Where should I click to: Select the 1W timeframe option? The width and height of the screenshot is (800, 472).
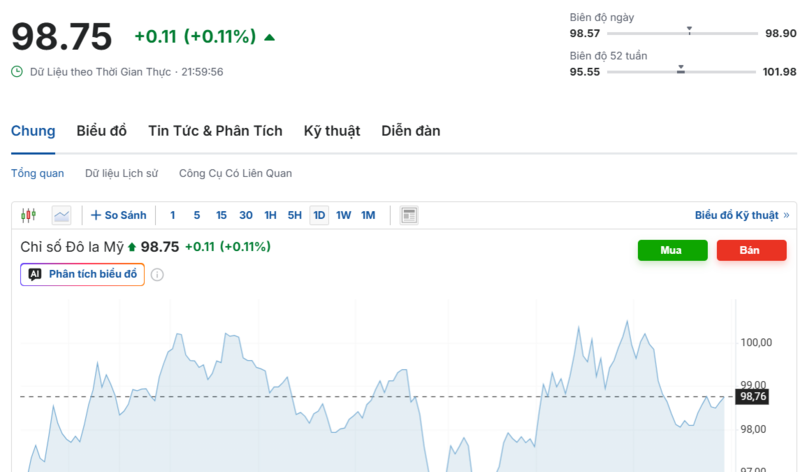[343, 215]
